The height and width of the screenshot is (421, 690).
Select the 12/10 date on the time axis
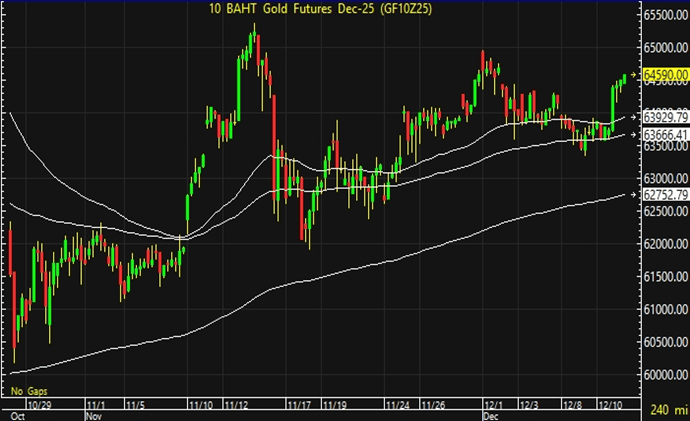point(612,404)
